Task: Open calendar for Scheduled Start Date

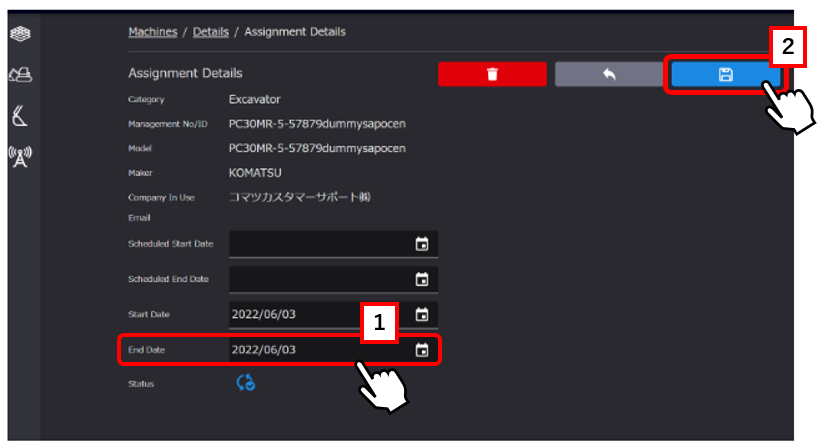Action: (422, 244)
